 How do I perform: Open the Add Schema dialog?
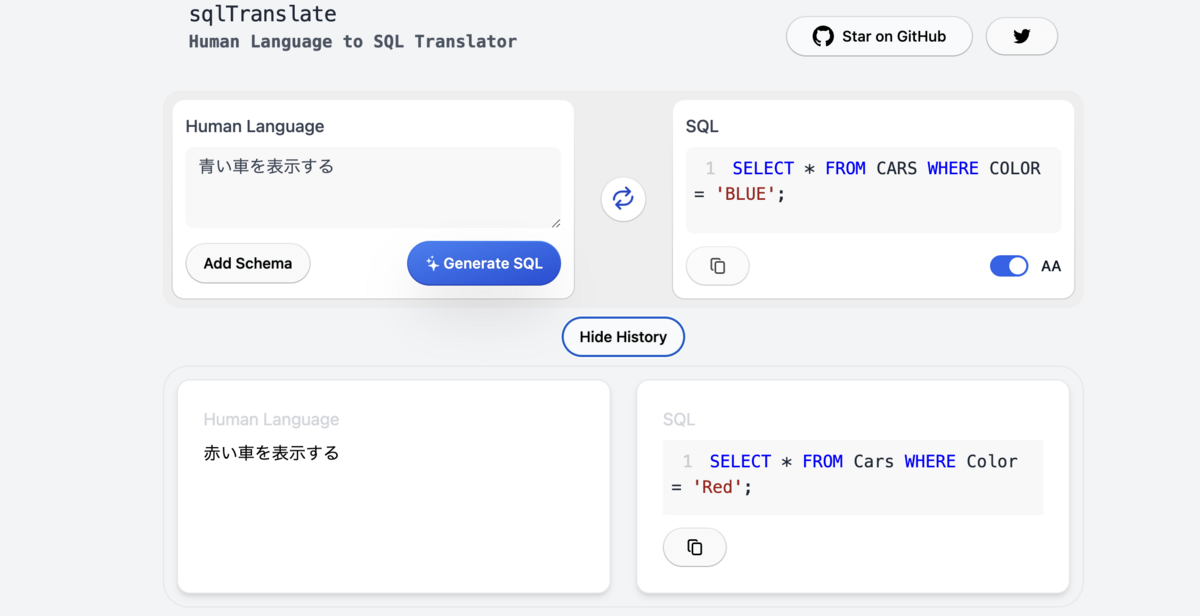pyautogui.click(x=247, y=263)
